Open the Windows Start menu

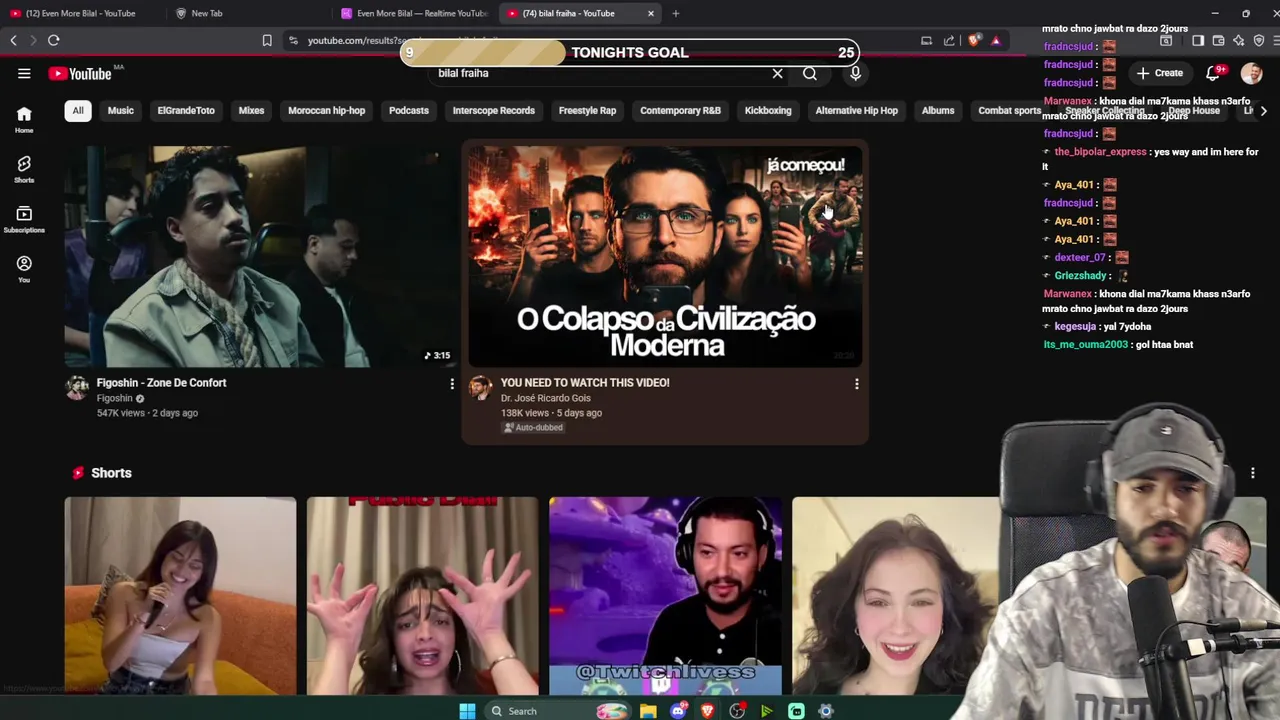coord(467,711)
